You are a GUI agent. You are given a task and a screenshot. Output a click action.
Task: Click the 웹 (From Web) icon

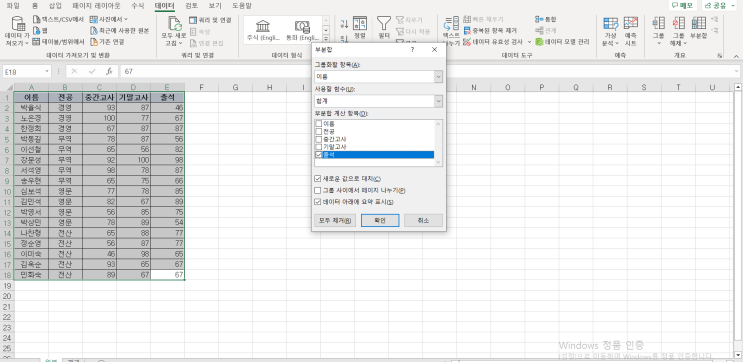tap(37, 30)
